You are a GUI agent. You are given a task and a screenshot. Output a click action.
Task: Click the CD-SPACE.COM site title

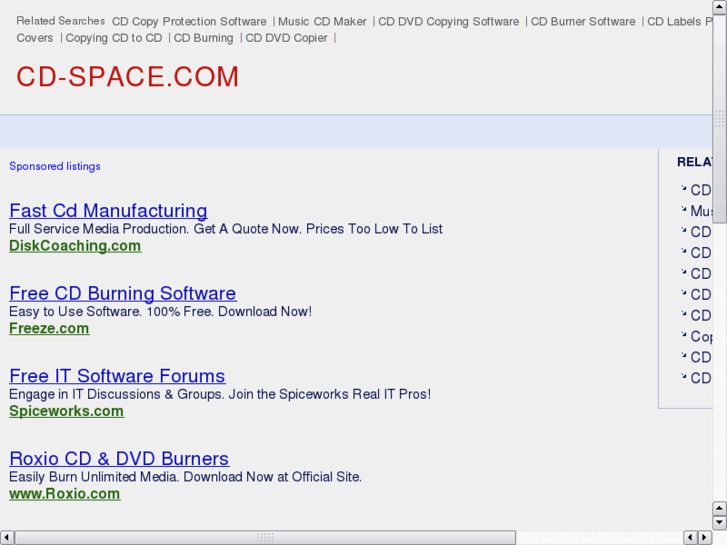pyautogui.click(x=128, y=77)
